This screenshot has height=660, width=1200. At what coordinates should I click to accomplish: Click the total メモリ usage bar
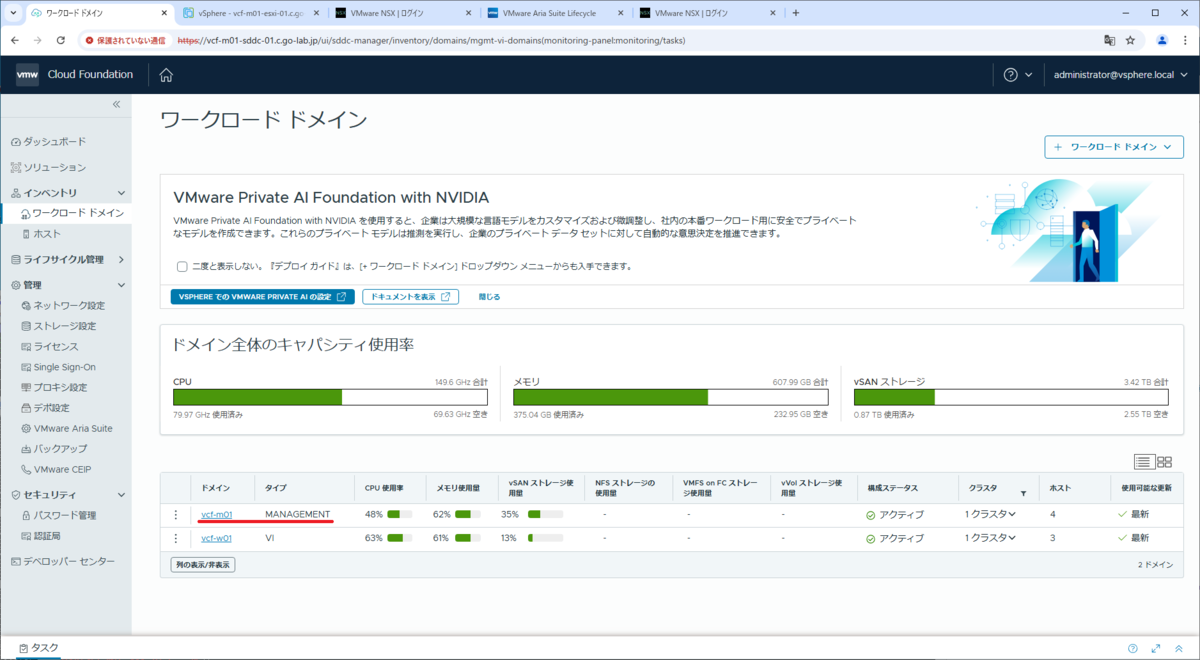671,397
